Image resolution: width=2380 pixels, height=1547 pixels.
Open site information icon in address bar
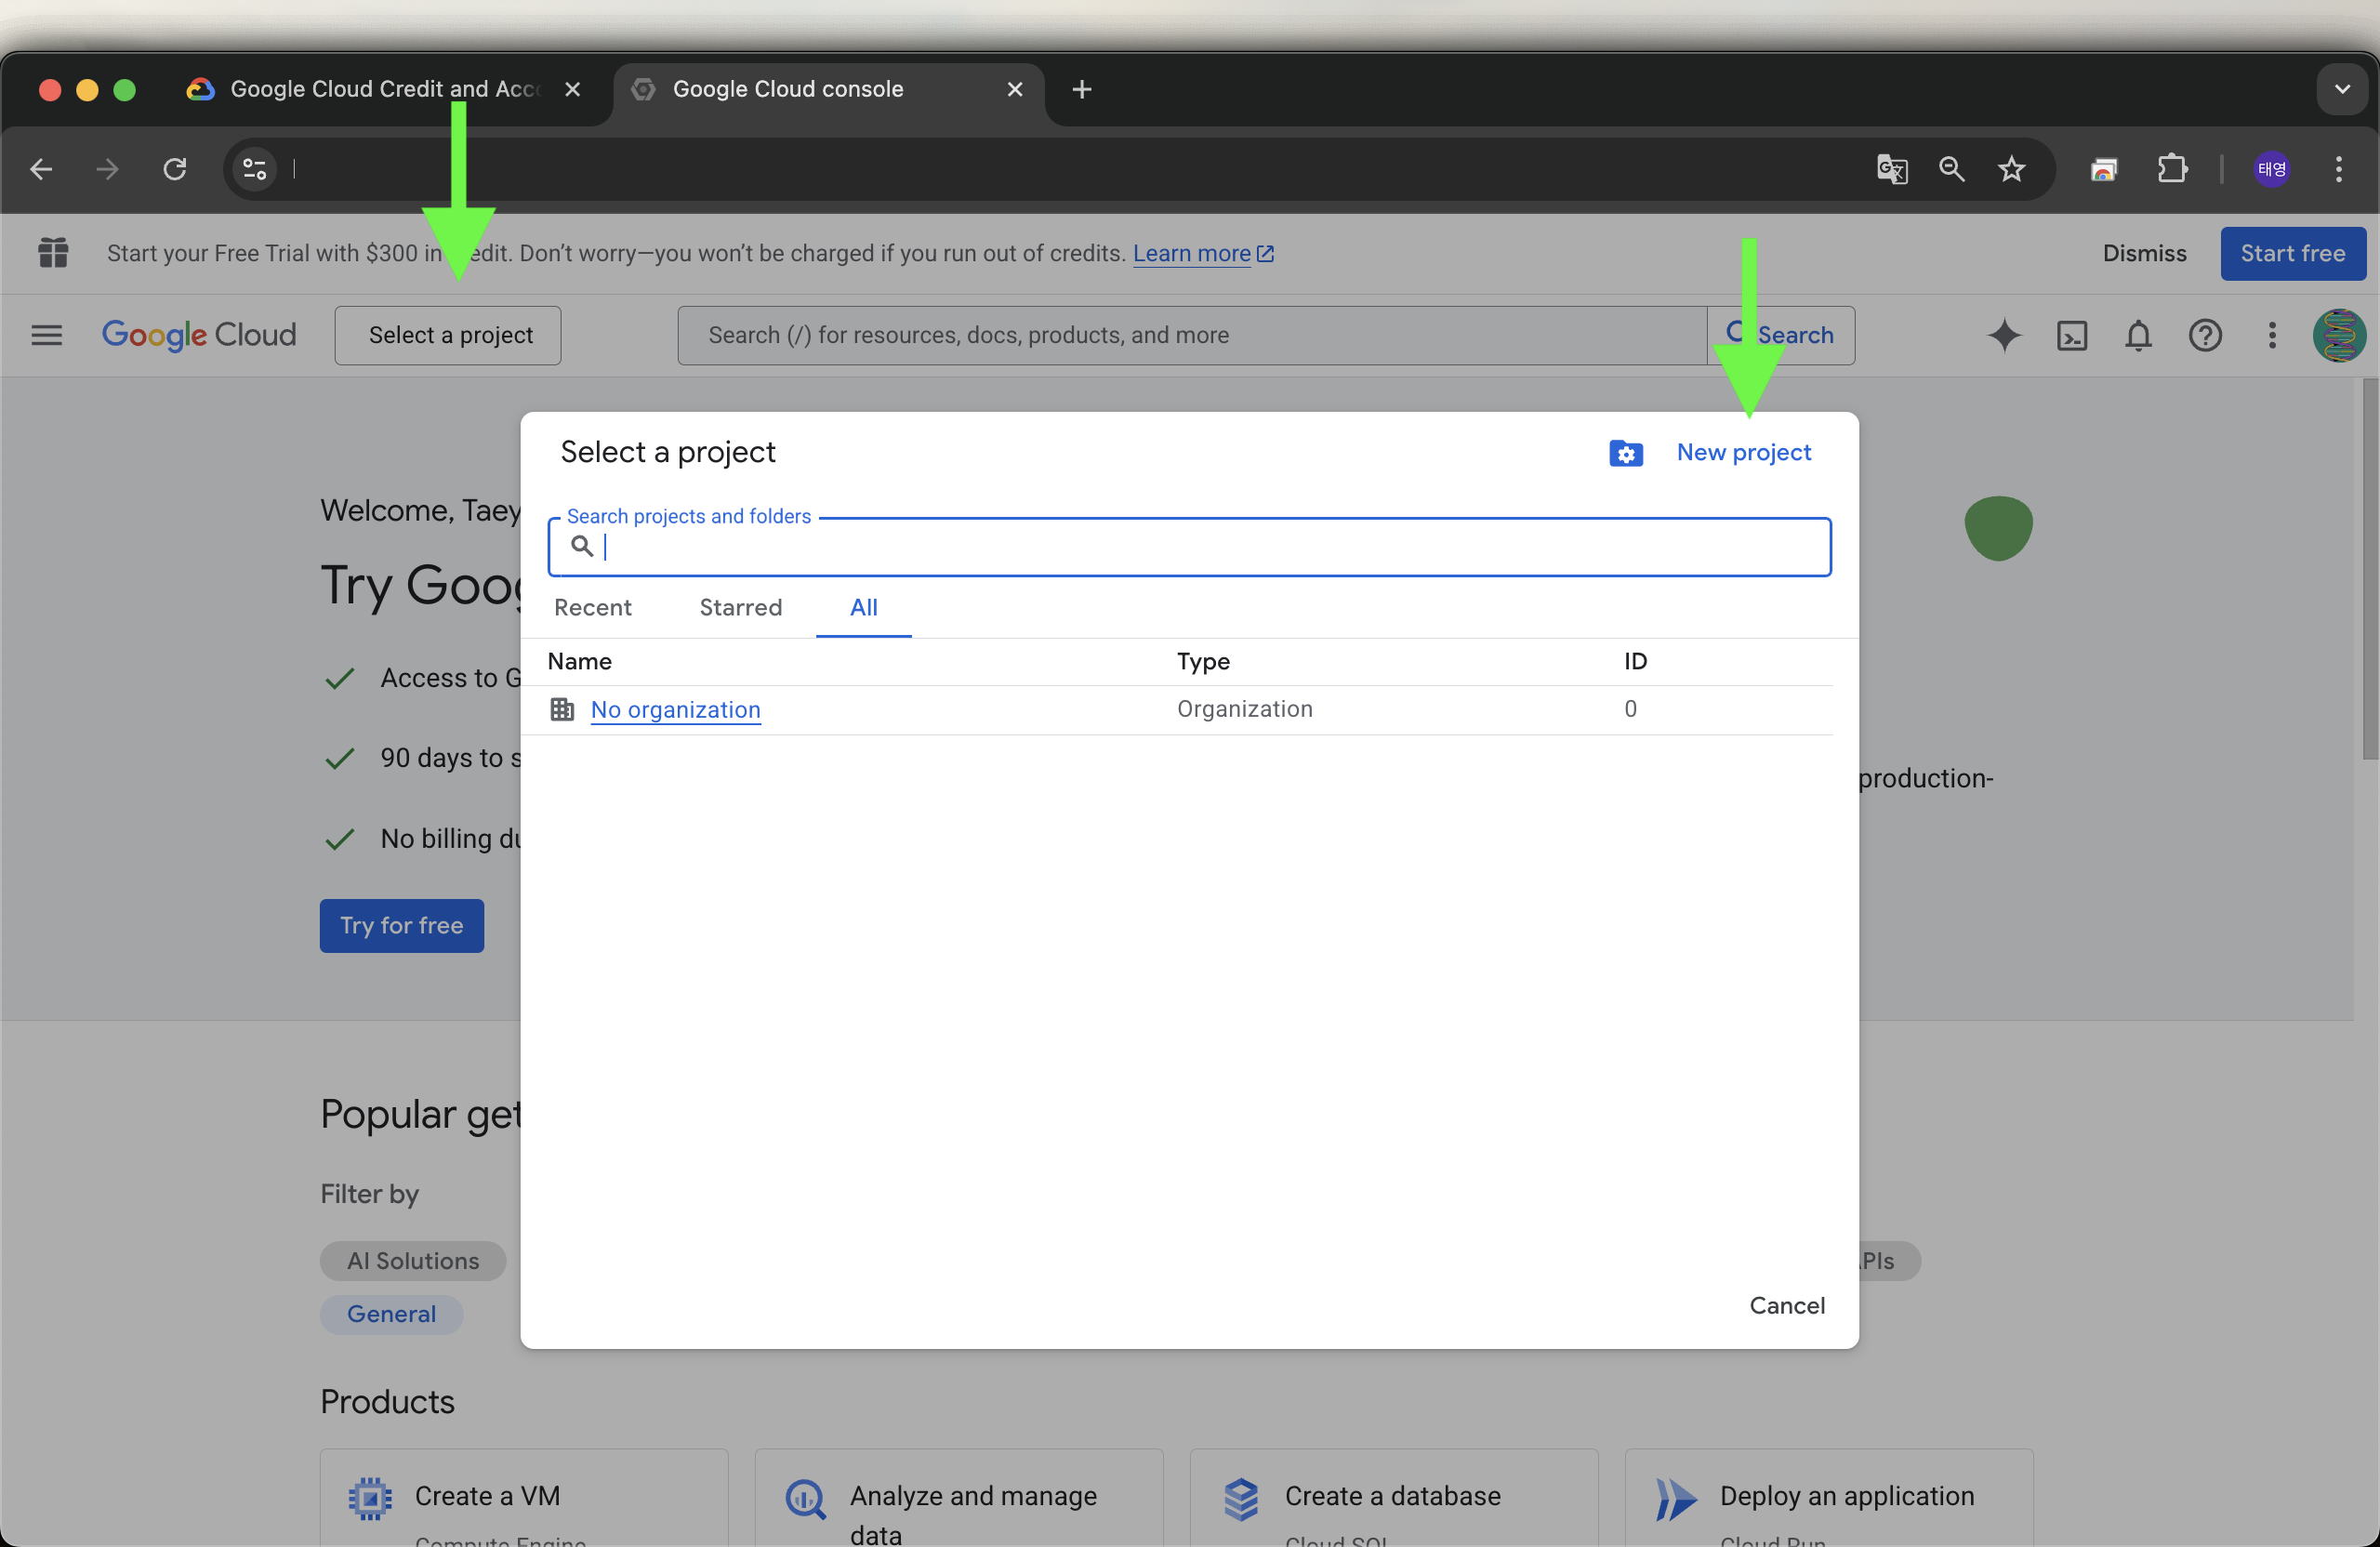pyautogui.click(x=255, y=169)
